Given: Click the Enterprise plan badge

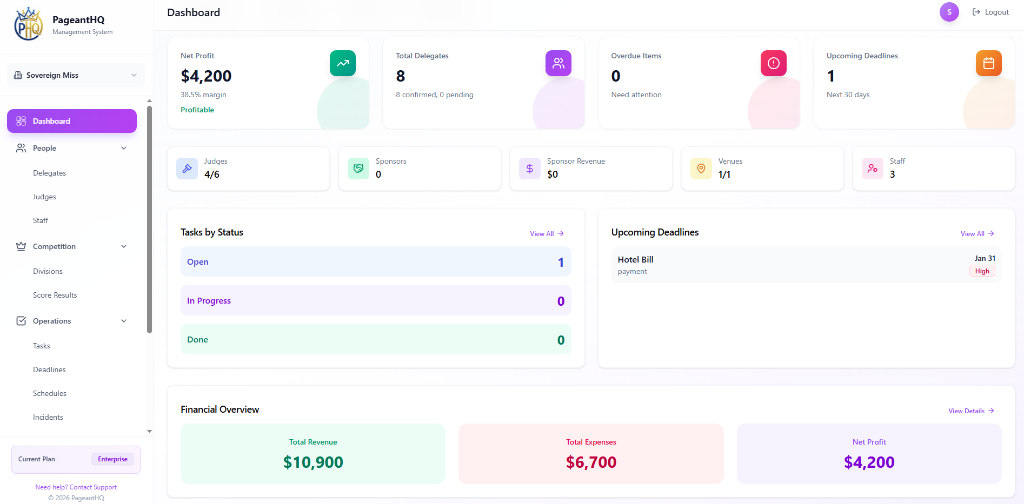Looking at the screenshot, I should [x=112, y=459].
